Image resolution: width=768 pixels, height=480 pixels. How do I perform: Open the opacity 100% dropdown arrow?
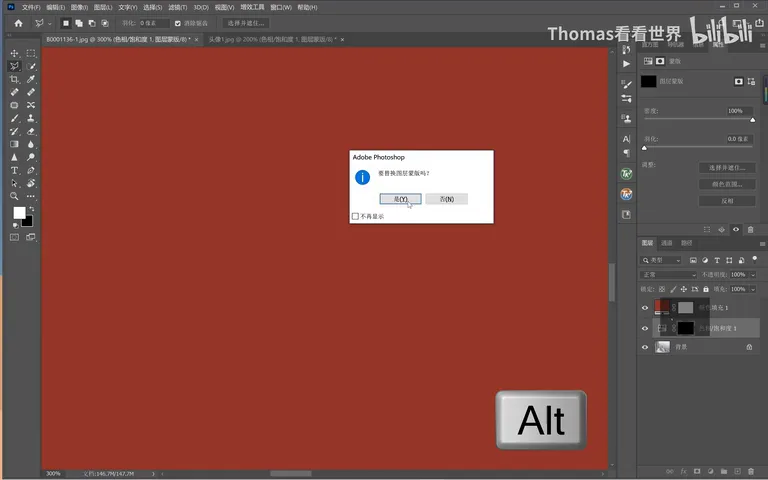coord(753,275)
